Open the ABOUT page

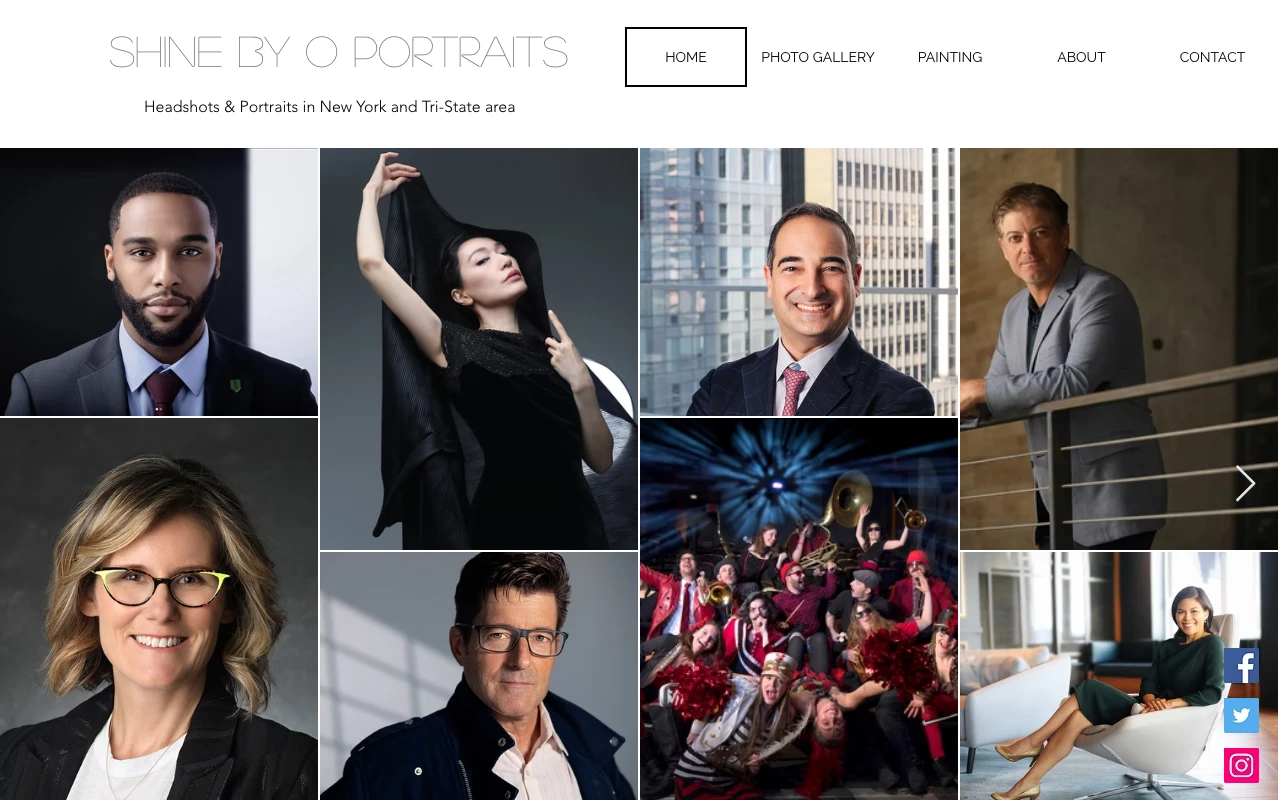click(1081, 57)
